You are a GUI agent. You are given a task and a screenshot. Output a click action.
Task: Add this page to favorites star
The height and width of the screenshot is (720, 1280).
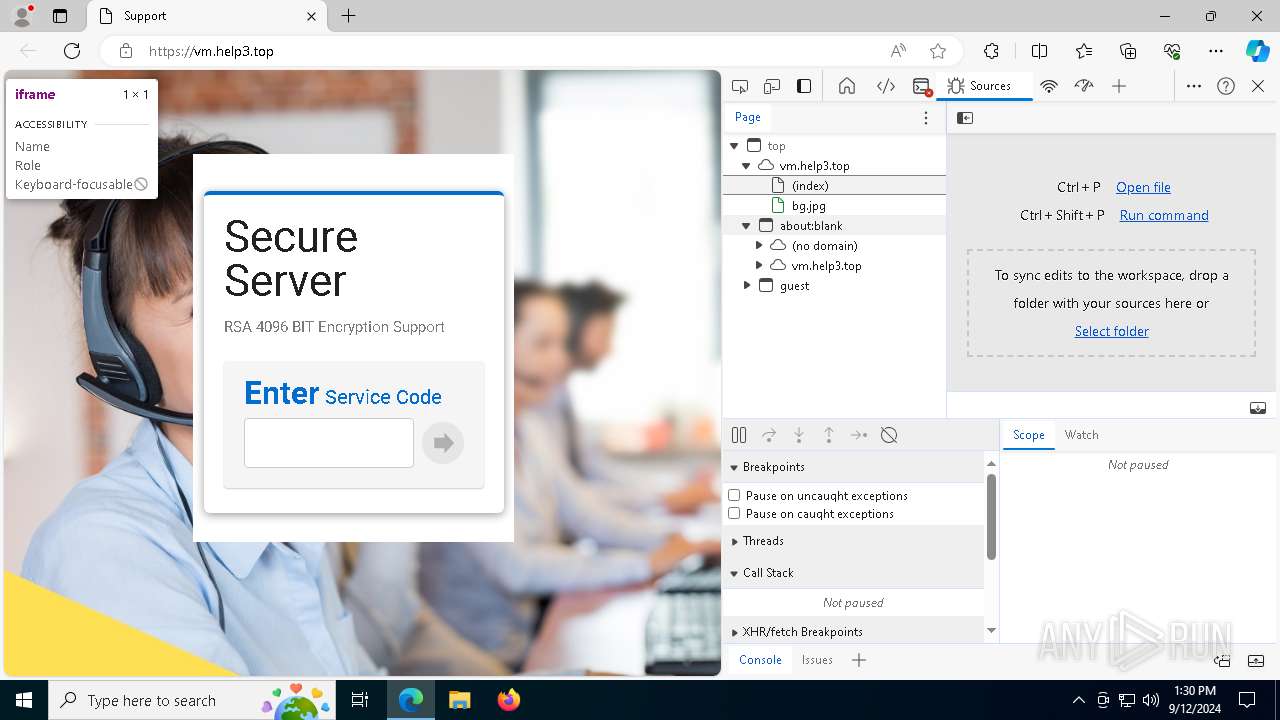pyautogui.click(x=938, y=51)
